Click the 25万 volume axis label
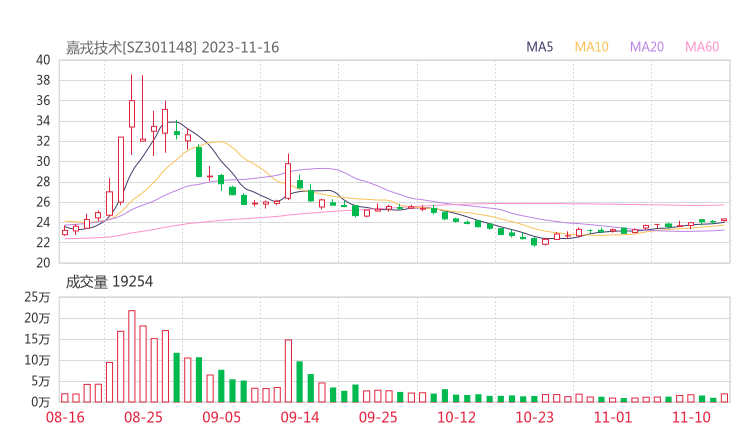 37,297
